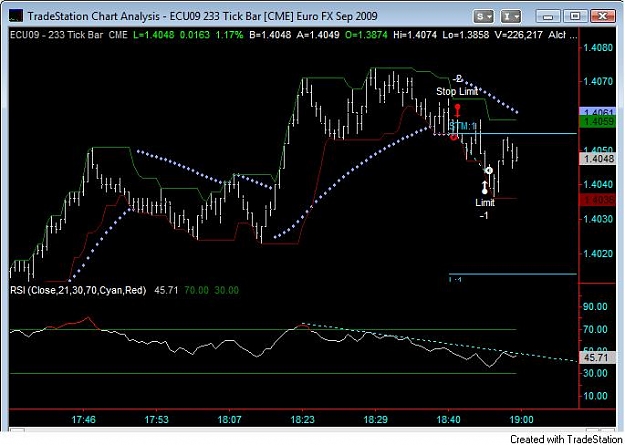
Task: Click the 45.71 RSI value tag on axis
Action: (x=596, y=358)
